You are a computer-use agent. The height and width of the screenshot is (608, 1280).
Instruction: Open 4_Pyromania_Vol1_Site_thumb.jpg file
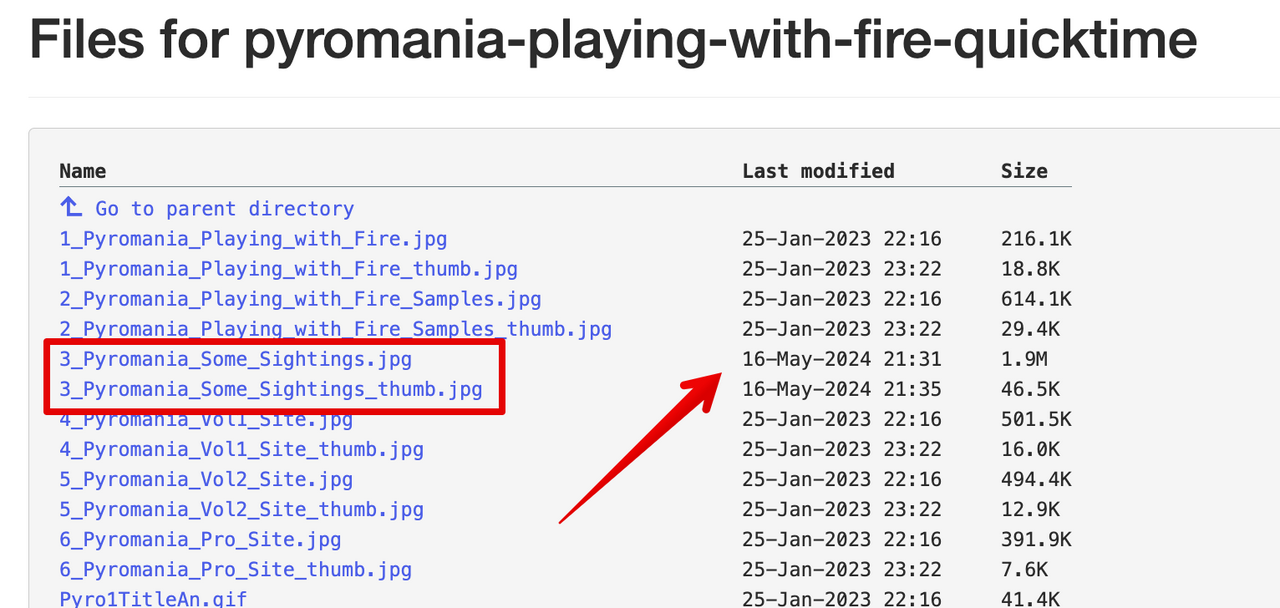click(x=241, y=450)
